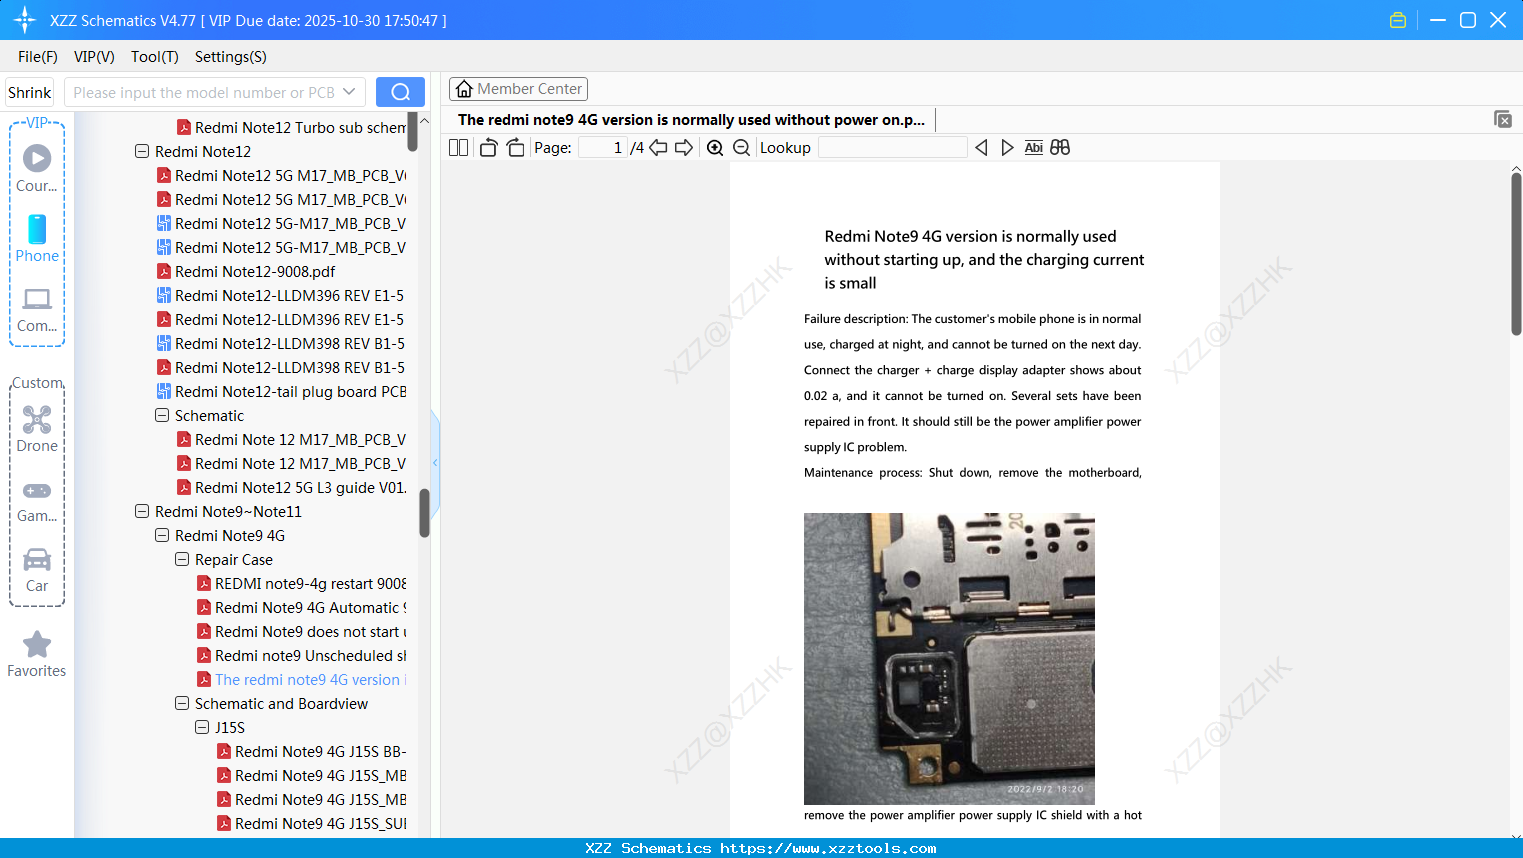Image resolution: width=1523 pixels, height=858 pixels.
Task: Zoom out on the PDF with the magnifier minus
Action: pos(741,147)
